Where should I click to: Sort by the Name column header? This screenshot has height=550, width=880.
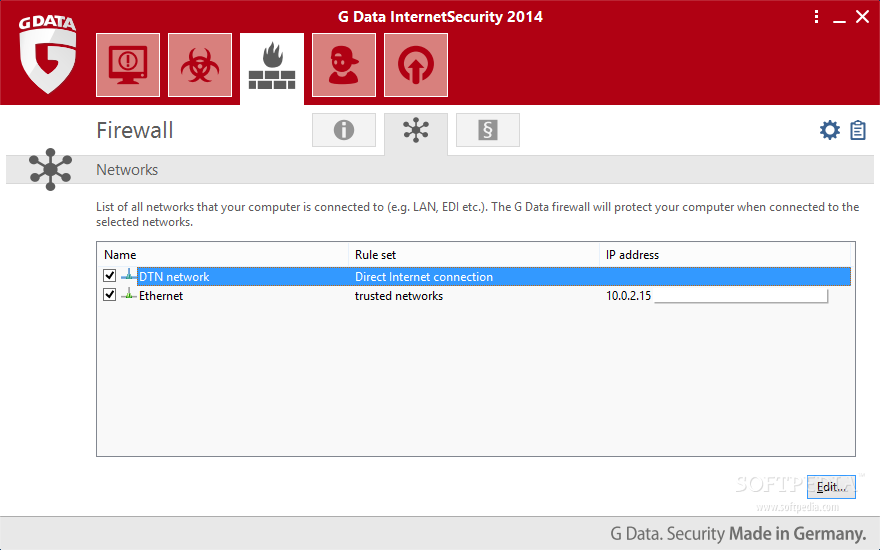pyautogui.click(x=223, y=255)
